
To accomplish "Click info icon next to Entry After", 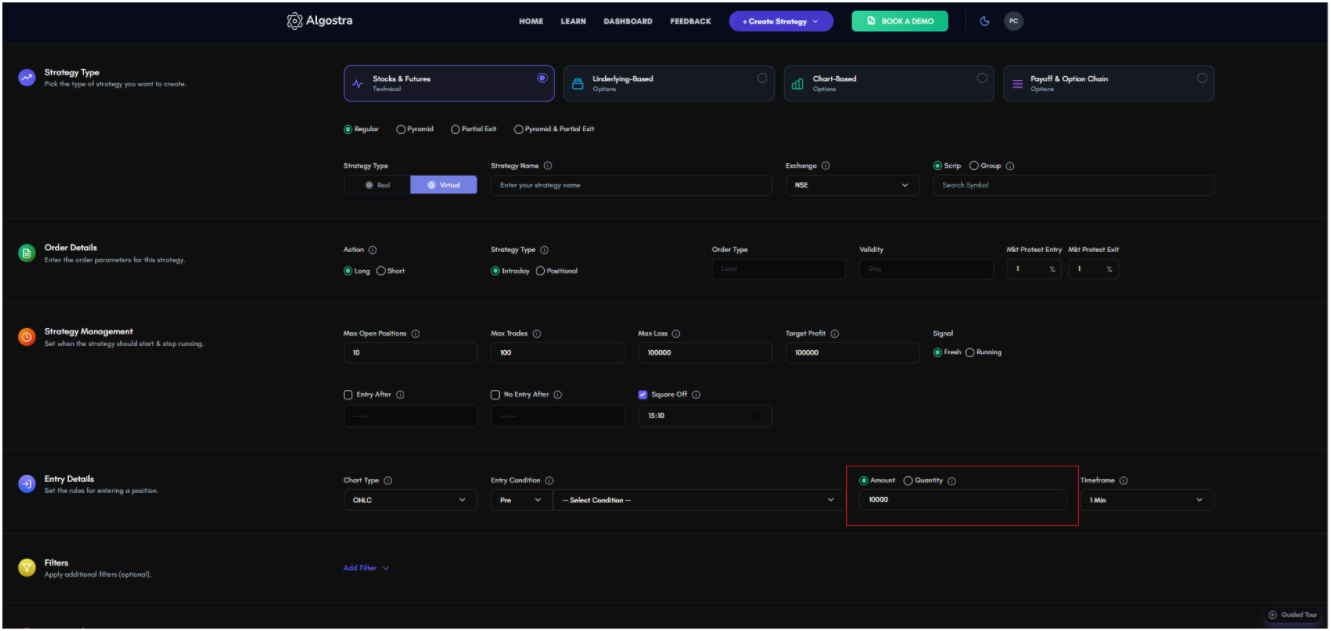I will point(400,395).
